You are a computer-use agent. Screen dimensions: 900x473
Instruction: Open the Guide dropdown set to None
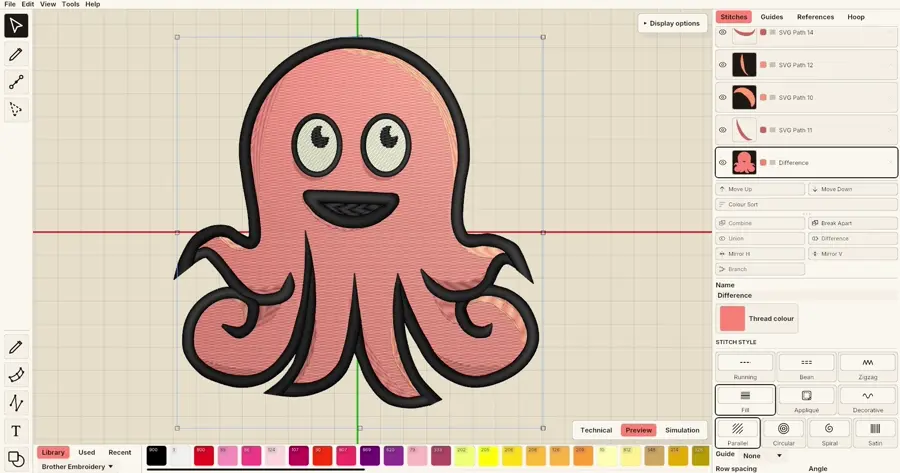pos(762,456)
